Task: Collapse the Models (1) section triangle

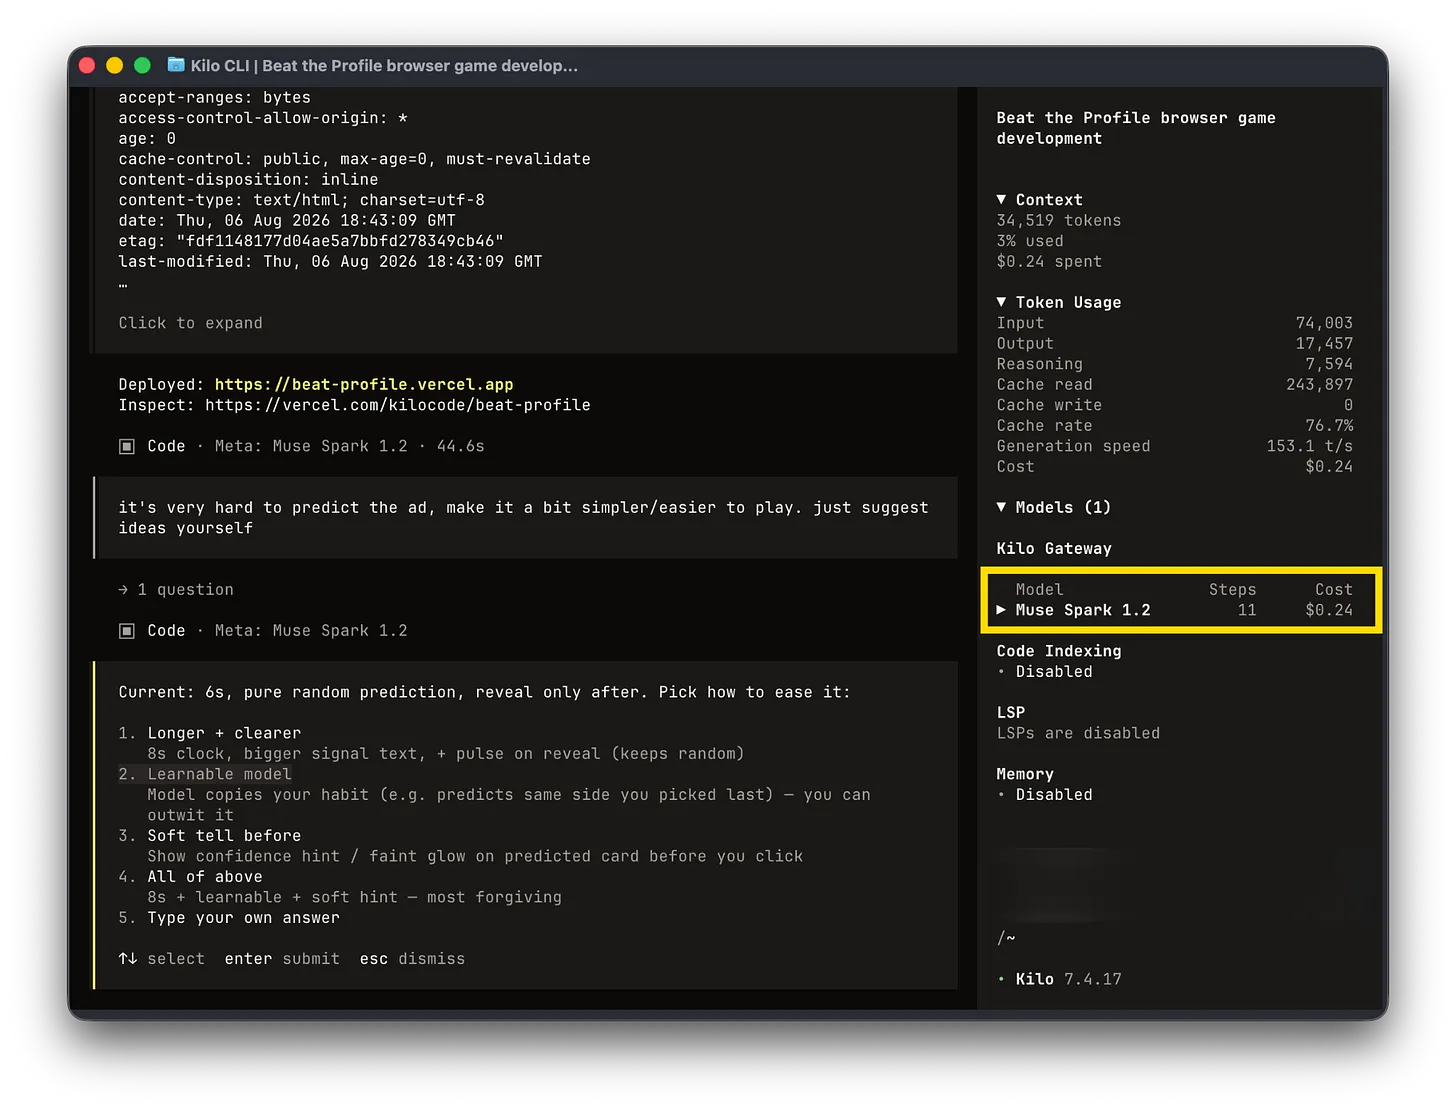Action: (1001, 507)
